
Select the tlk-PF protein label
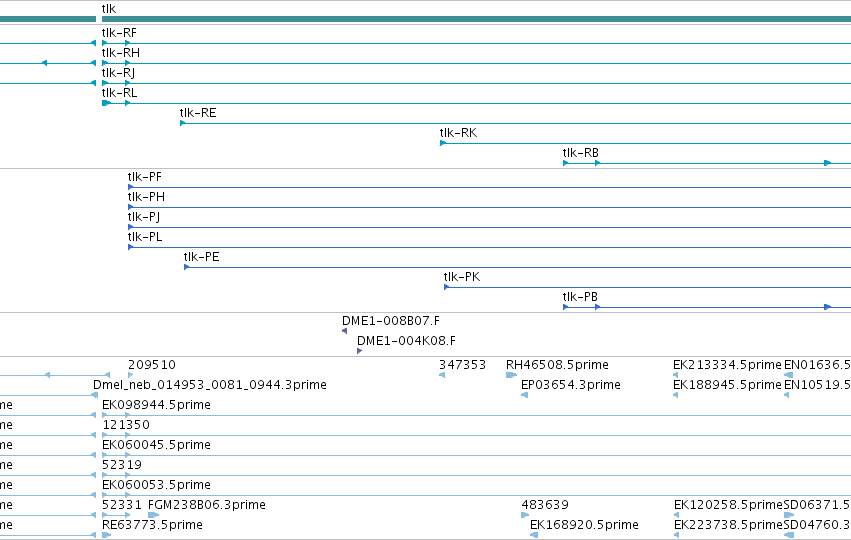[x=144, y=177]
